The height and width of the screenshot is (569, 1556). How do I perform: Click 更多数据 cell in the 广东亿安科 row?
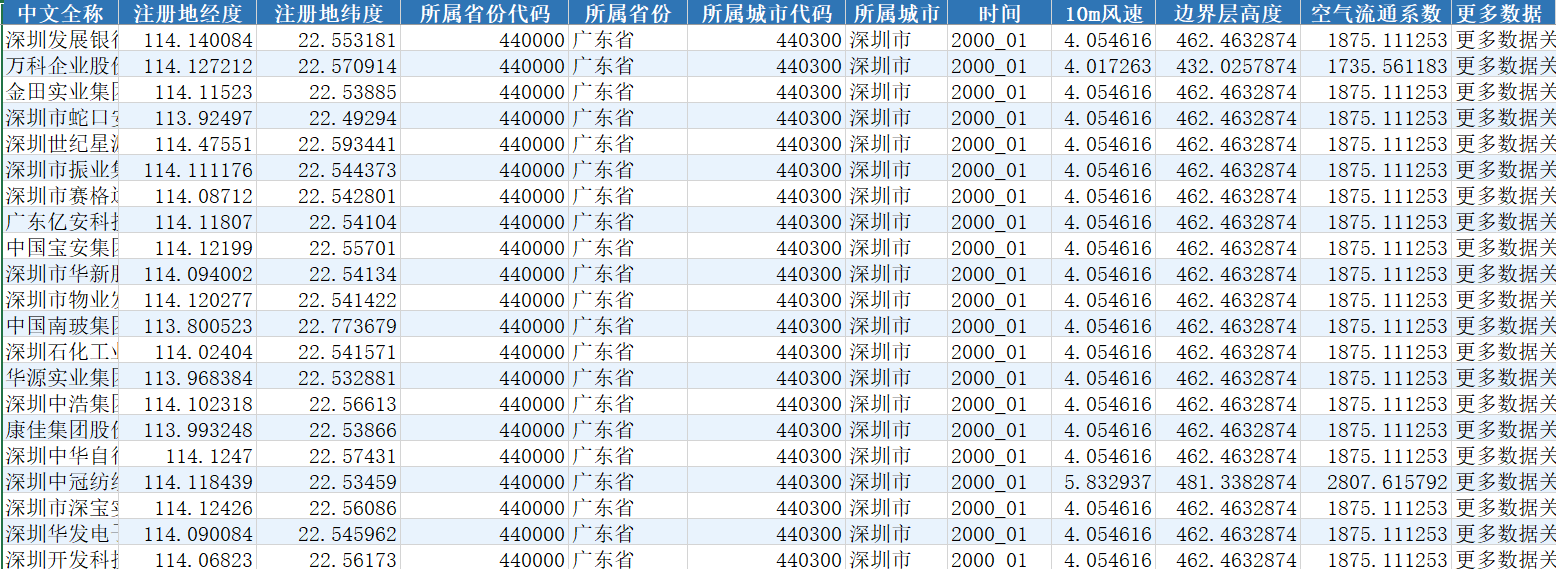[1504, 223]
